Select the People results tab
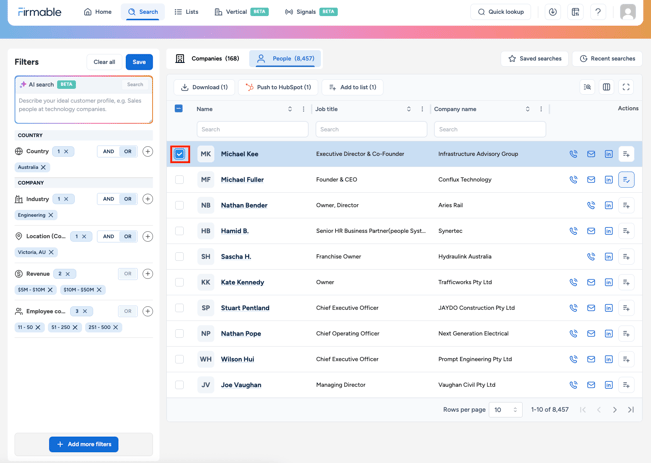The width and height of the screenshot is (651, 463). click(x=285, y=59)
